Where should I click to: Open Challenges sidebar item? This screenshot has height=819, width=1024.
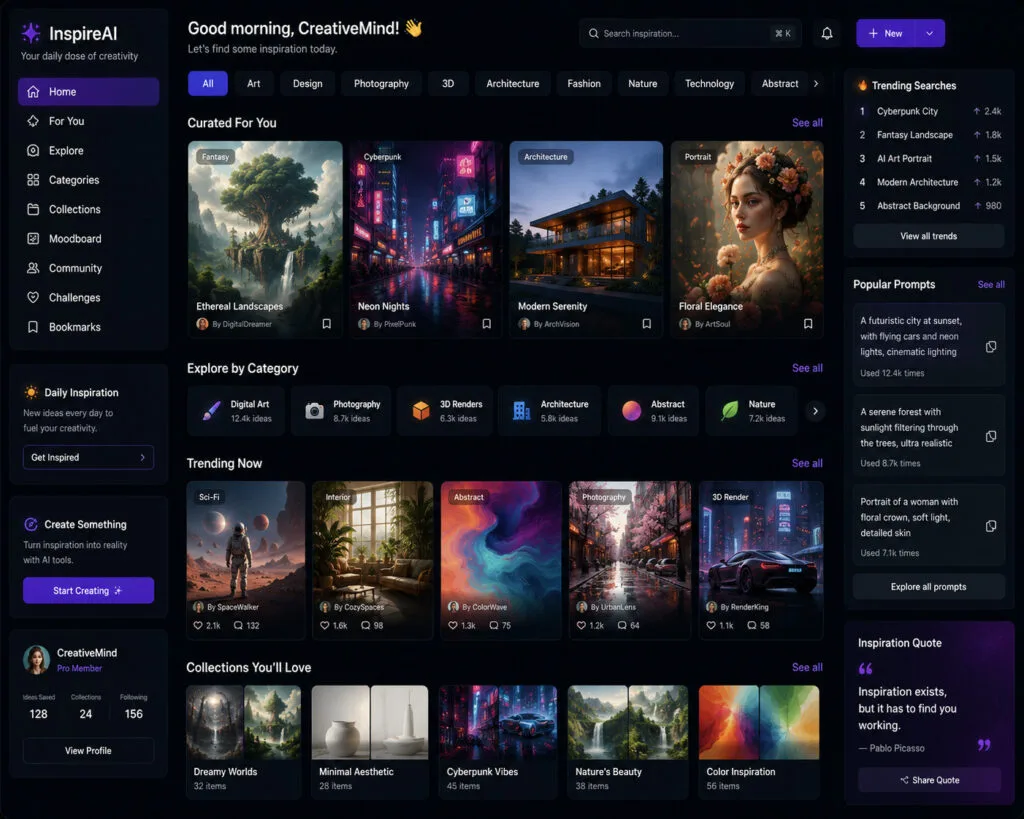click(x=88, y=297)
